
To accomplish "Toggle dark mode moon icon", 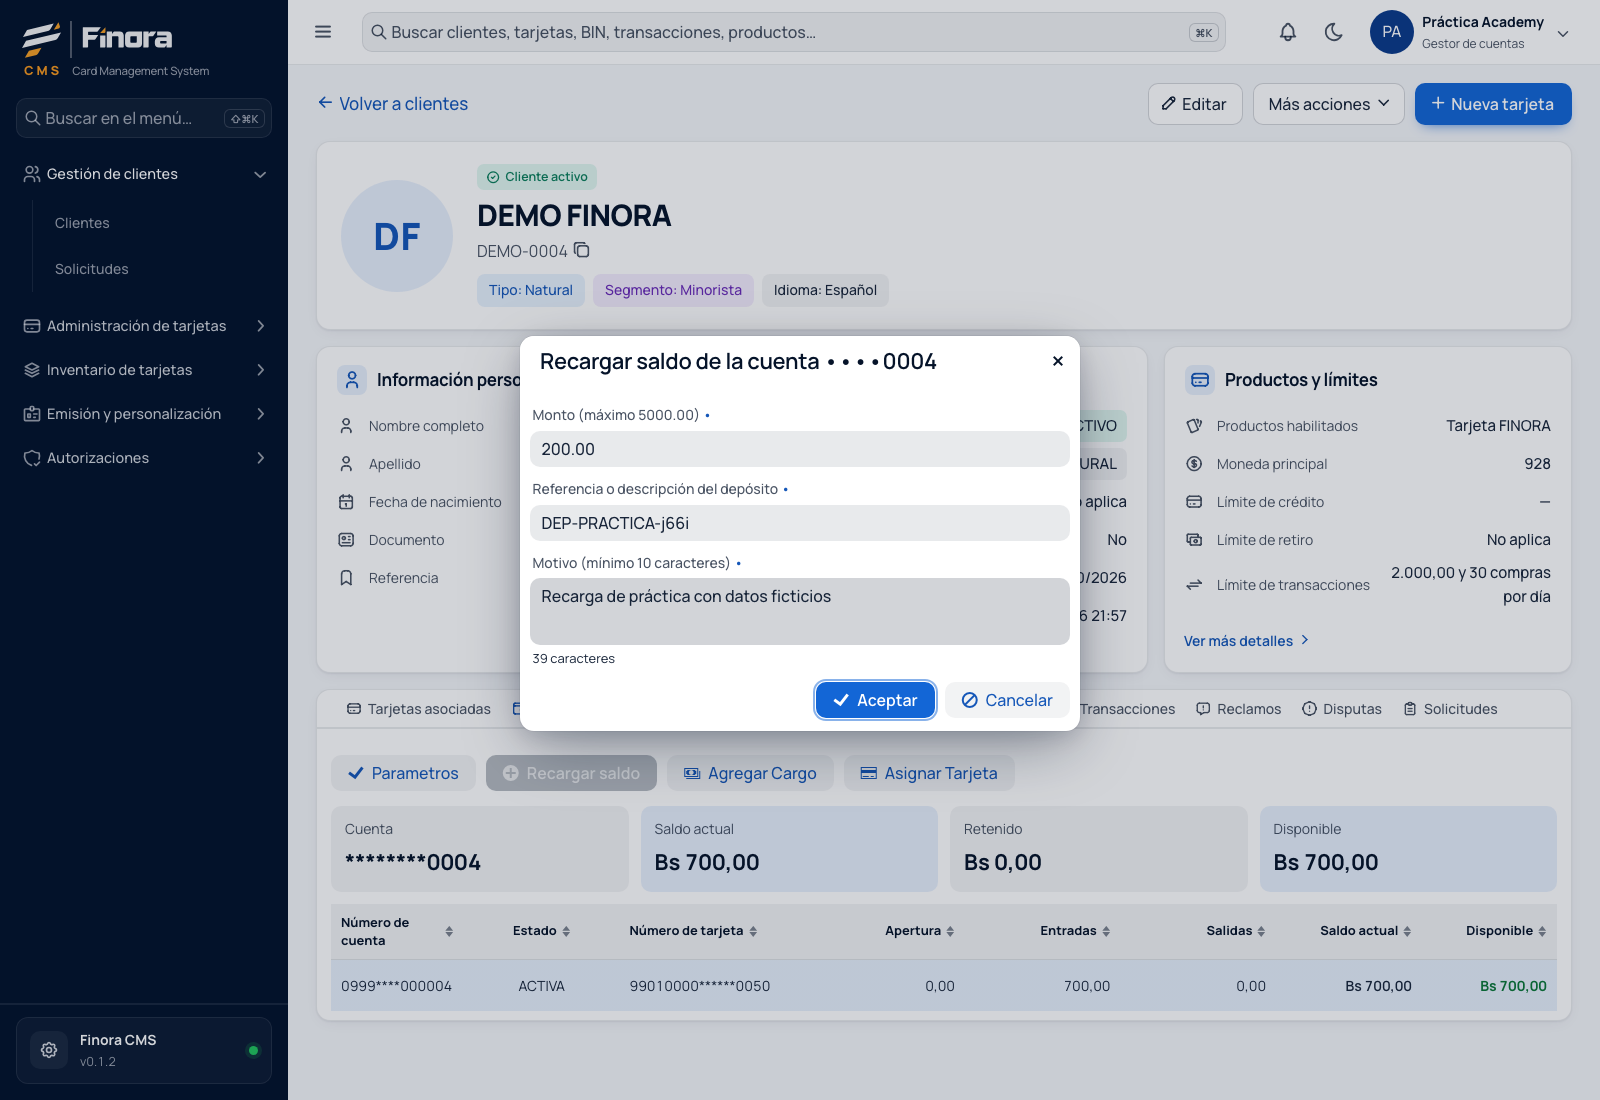I will click(1333, 32).
